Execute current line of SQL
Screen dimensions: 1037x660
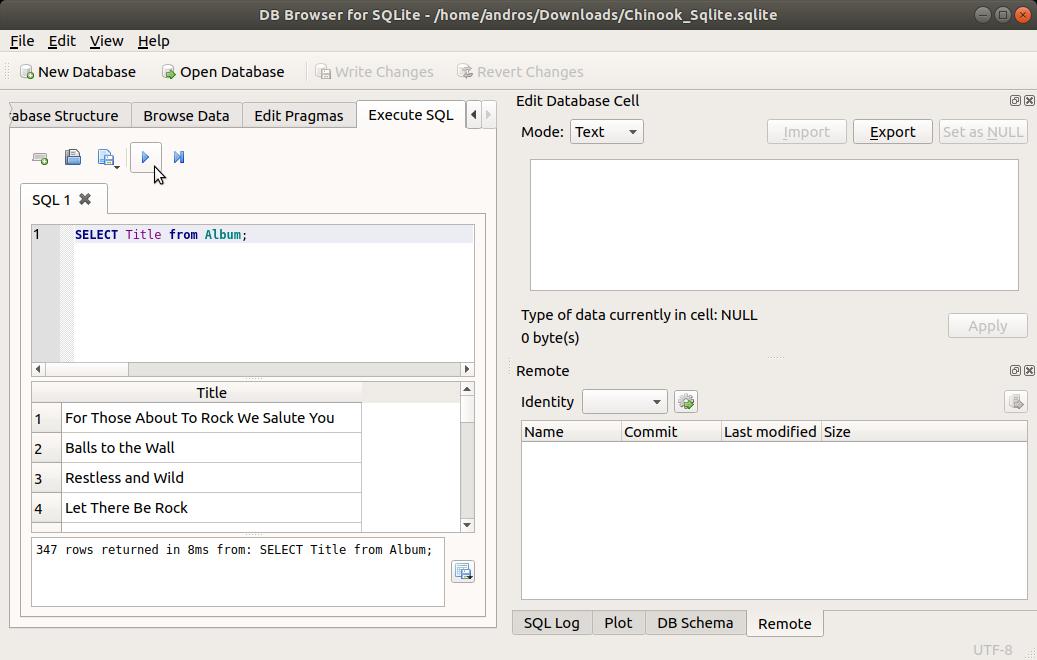coord(178,157)
